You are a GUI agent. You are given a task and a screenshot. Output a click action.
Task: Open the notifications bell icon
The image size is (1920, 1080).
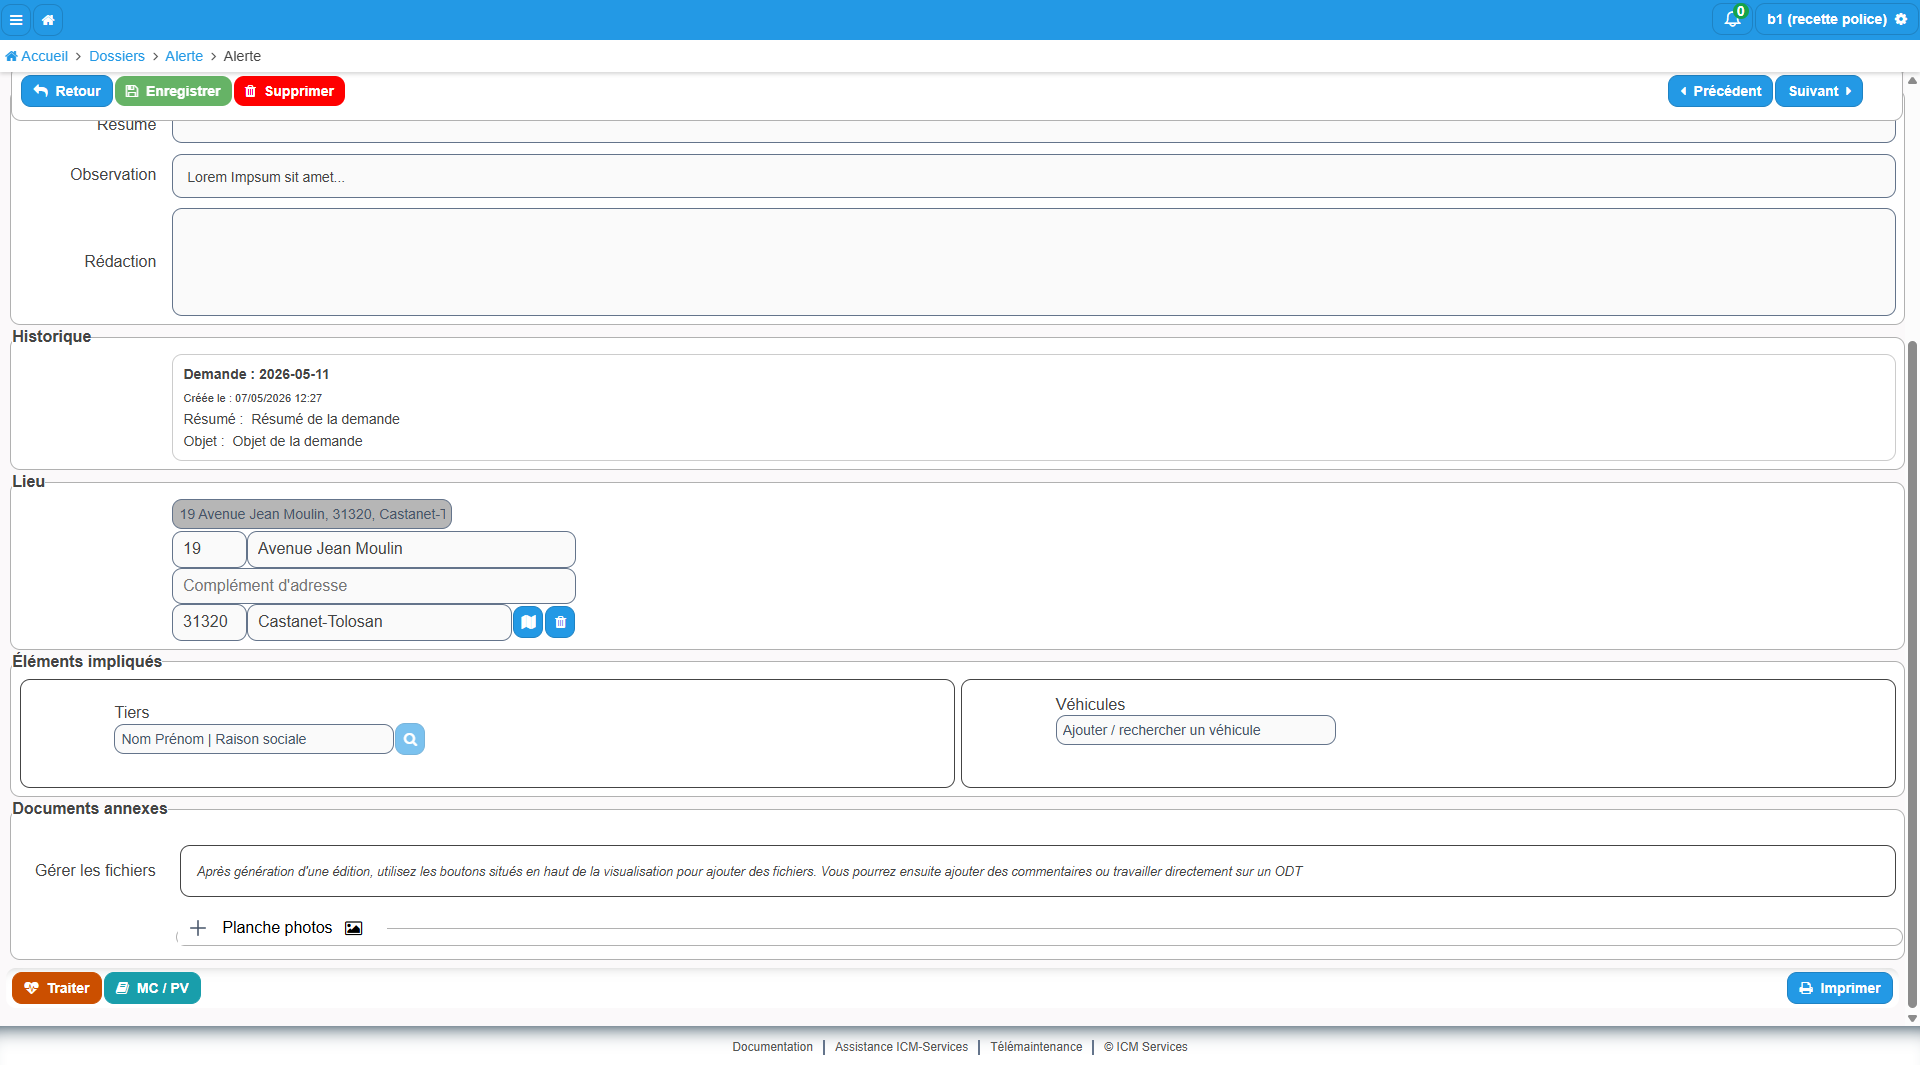point(1732,19)
